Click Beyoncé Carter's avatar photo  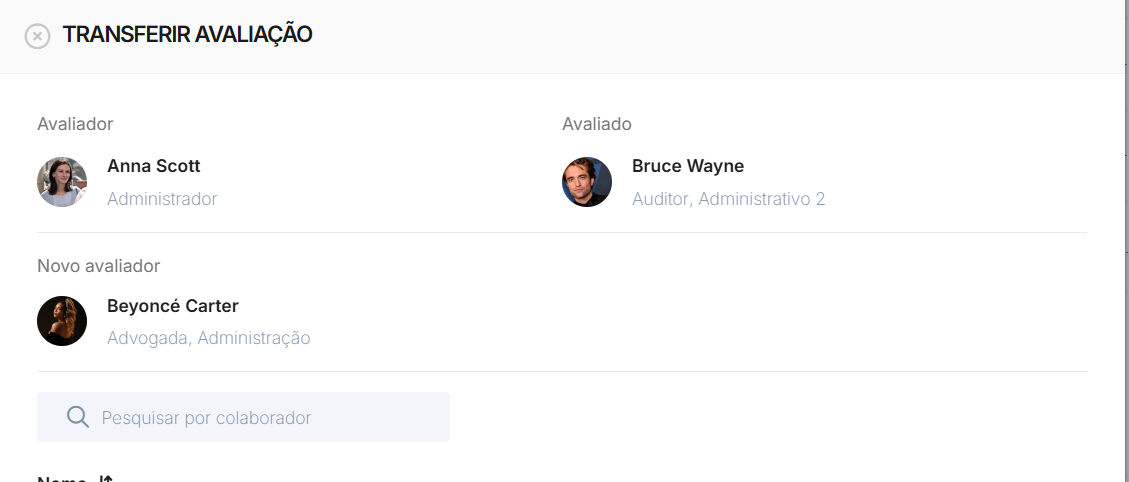click(62, 321)
